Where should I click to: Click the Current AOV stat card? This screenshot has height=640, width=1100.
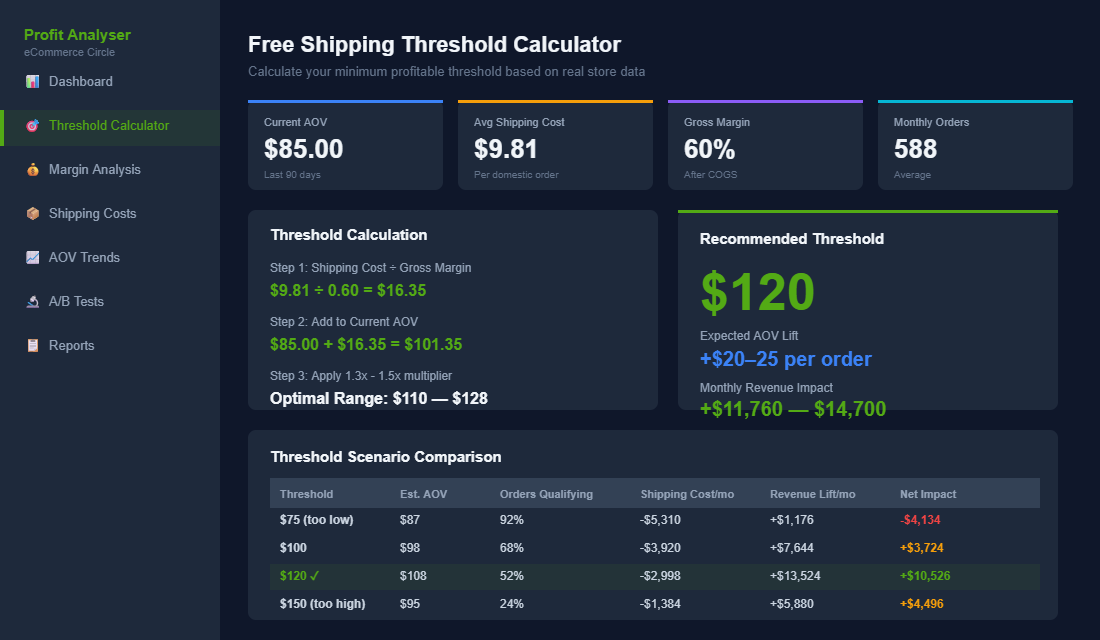coord(345,145)
